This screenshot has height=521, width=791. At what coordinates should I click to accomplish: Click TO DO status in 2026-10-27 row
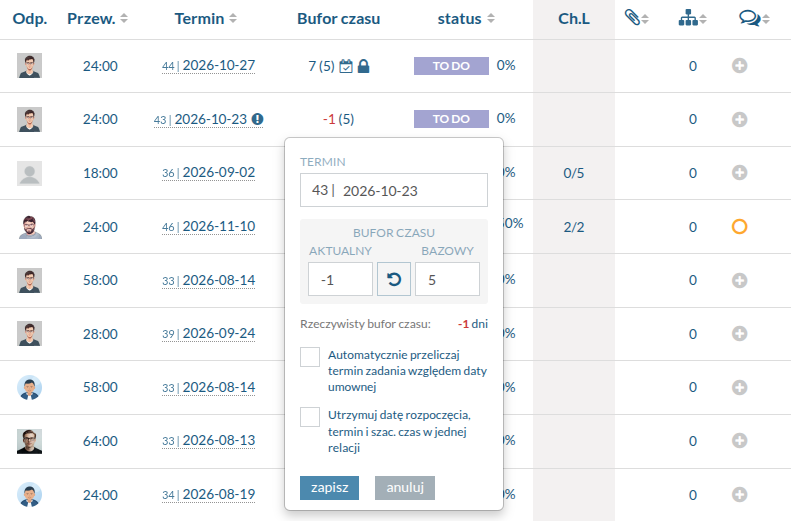[451, 66]
